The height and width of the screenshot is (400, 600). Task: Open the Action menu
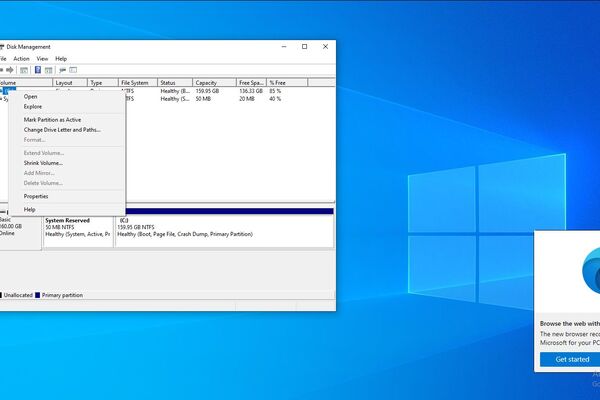coord(21,59)
